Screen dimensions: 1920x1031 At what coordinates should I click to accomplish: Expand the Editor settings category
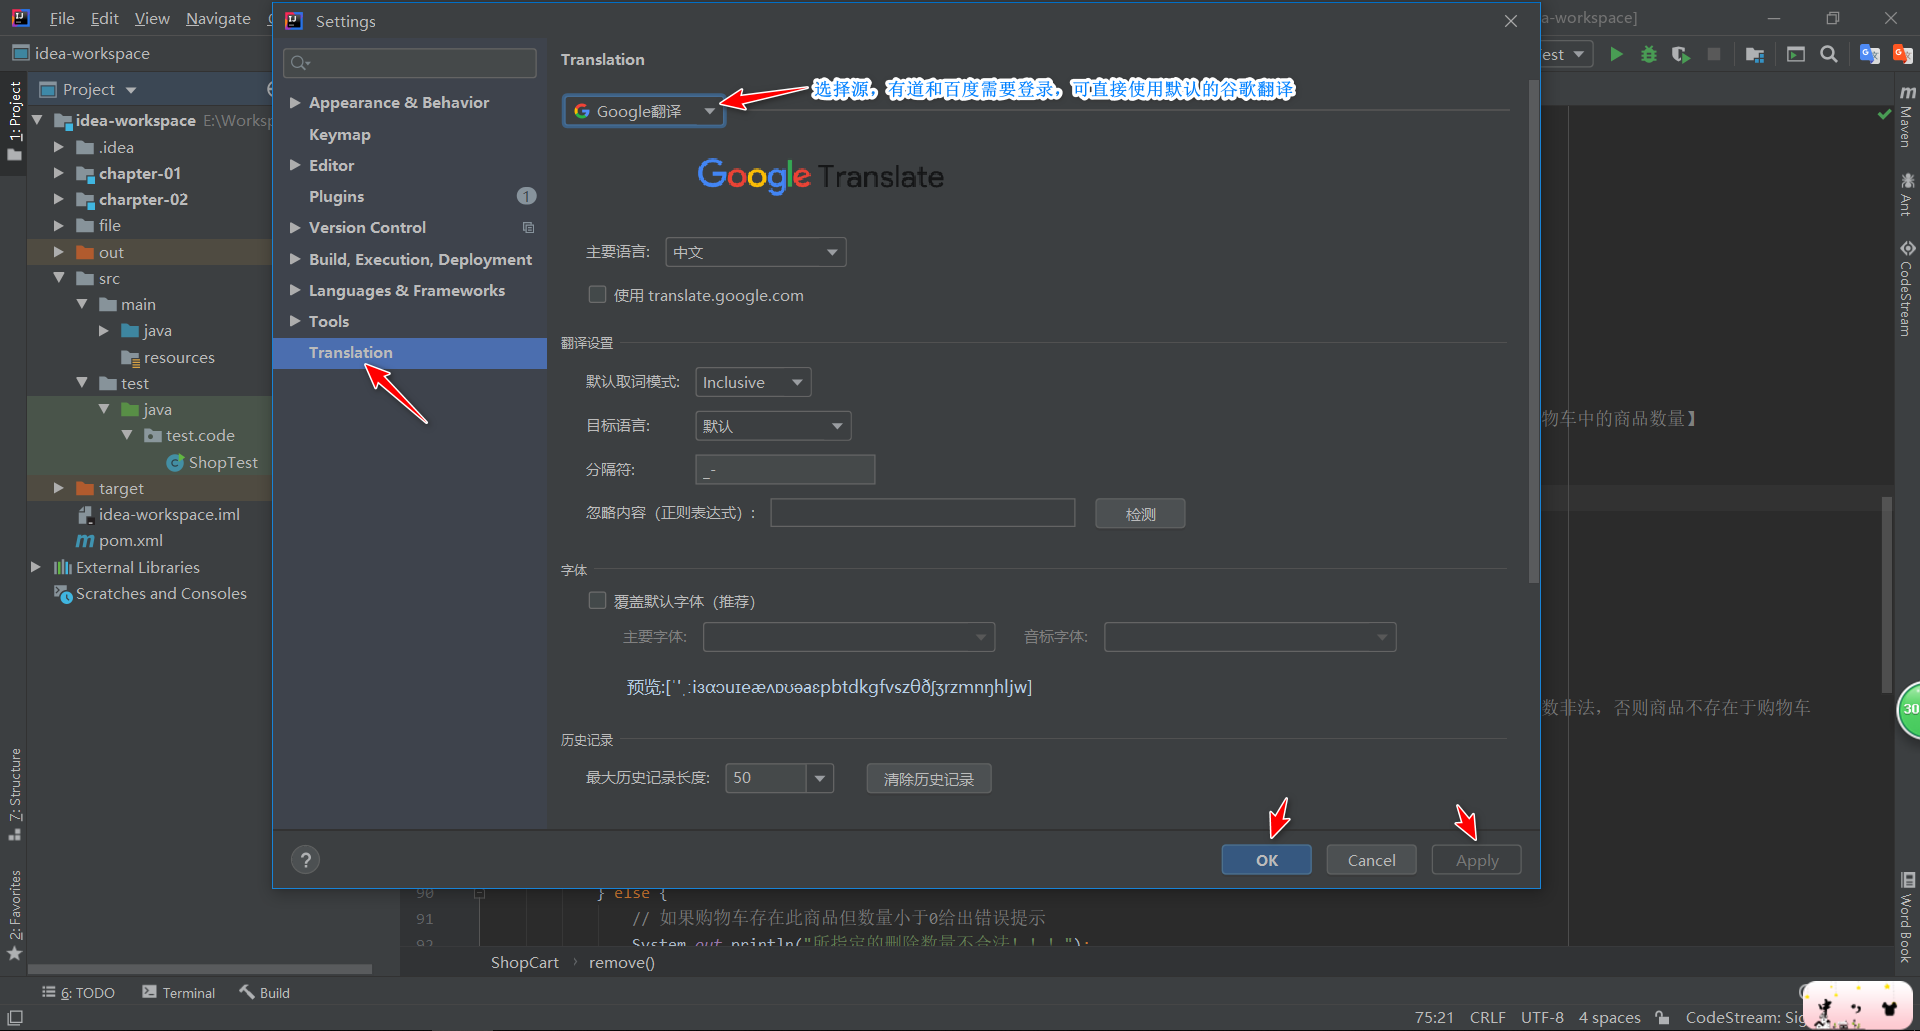click(295, 165)
